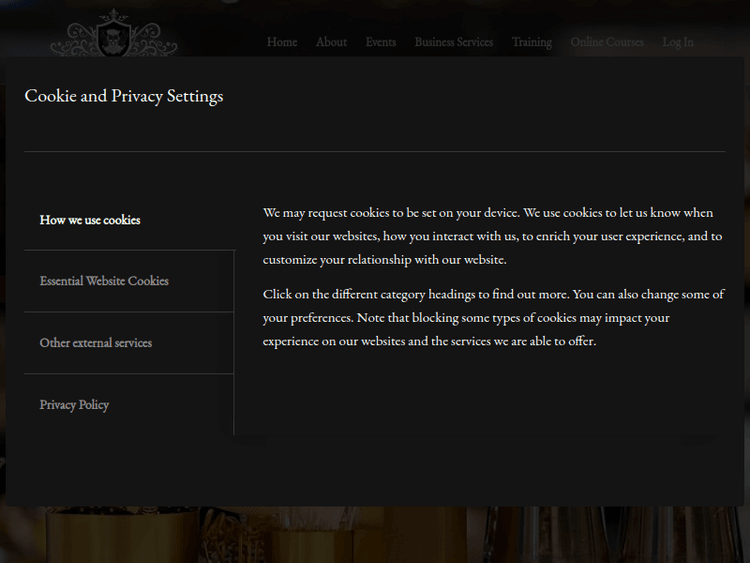
Task: Click the text line 'customize your relationship with our website'
Action: pos(385,260)
